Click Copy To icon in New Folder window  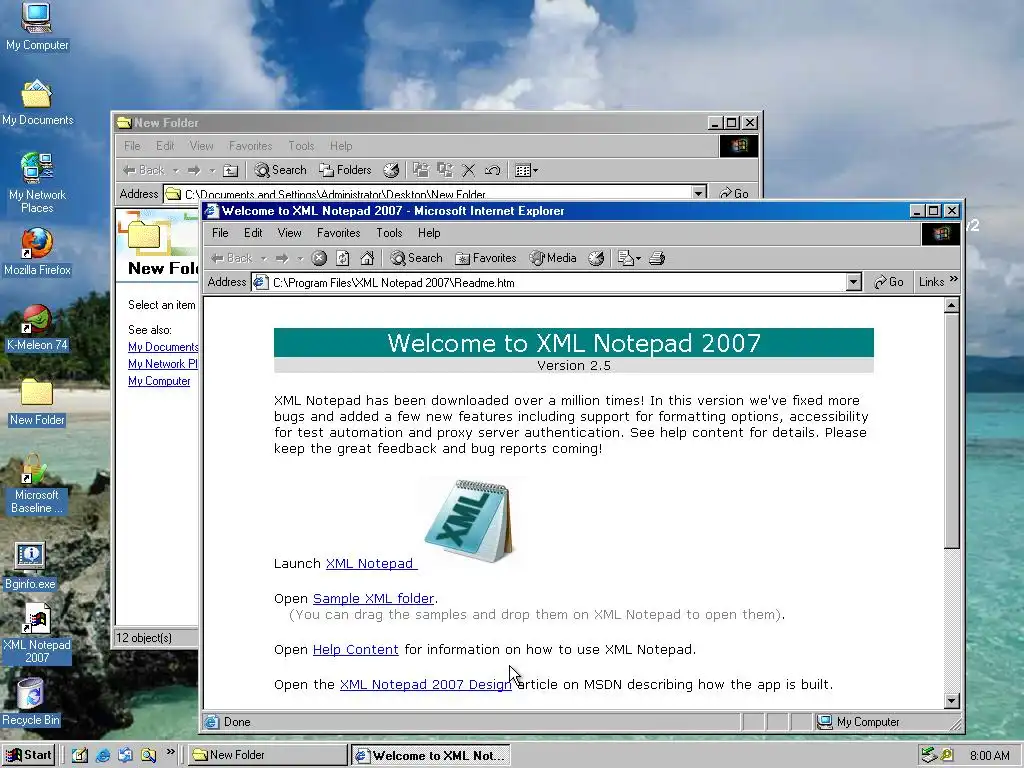tap(445, 170)
